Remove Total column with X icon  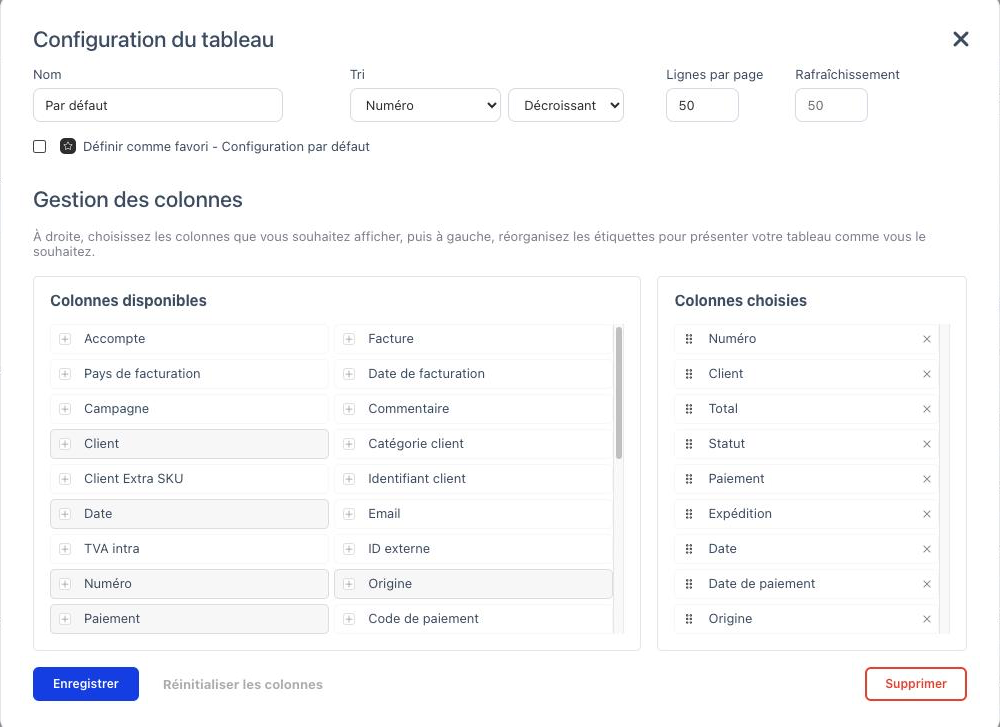point(927,409)
